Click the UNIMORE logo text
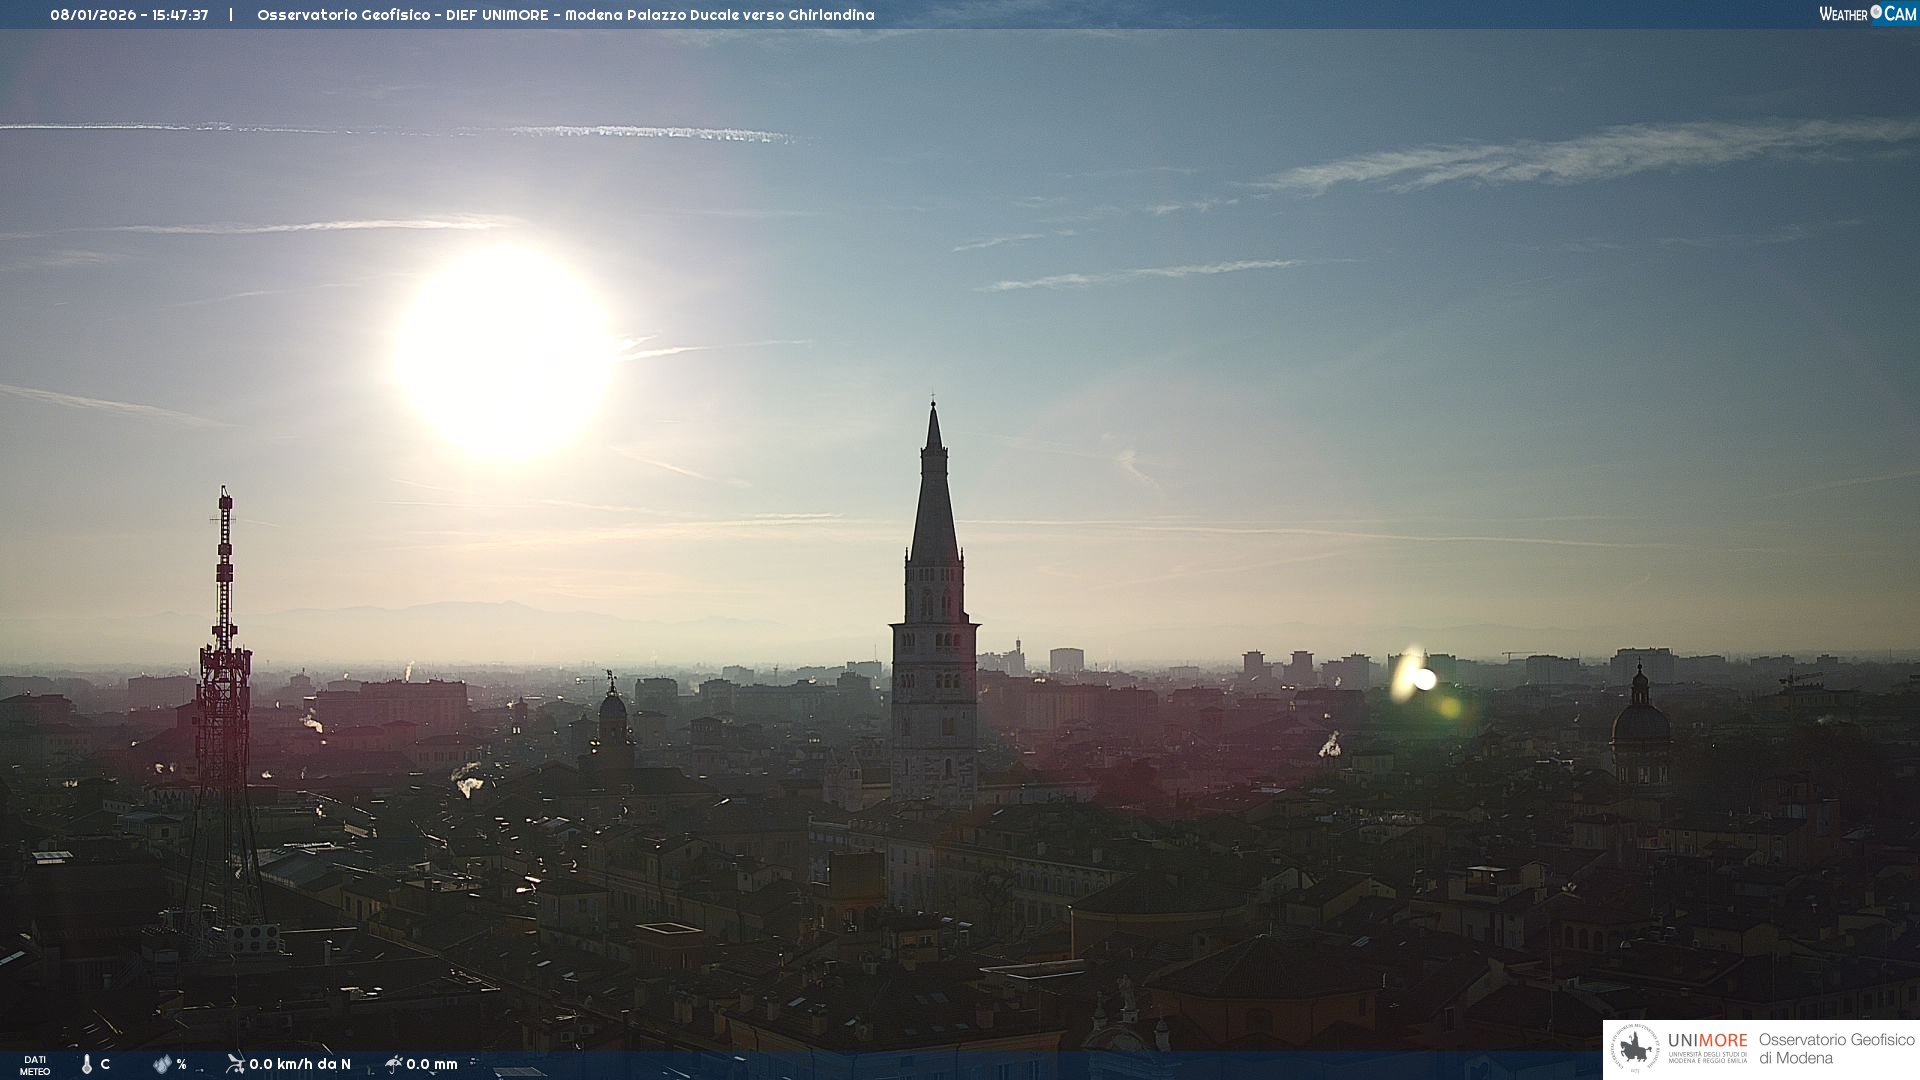The height and width of the screenshot is (1080, 1920). point(1707,1041)
